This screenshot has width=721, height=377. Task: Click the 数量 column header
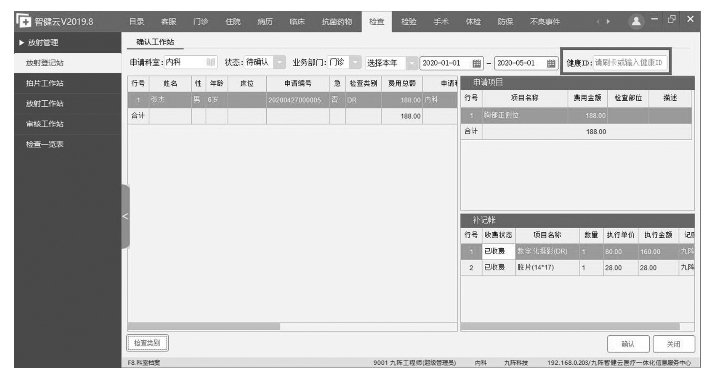coord(591,235)
